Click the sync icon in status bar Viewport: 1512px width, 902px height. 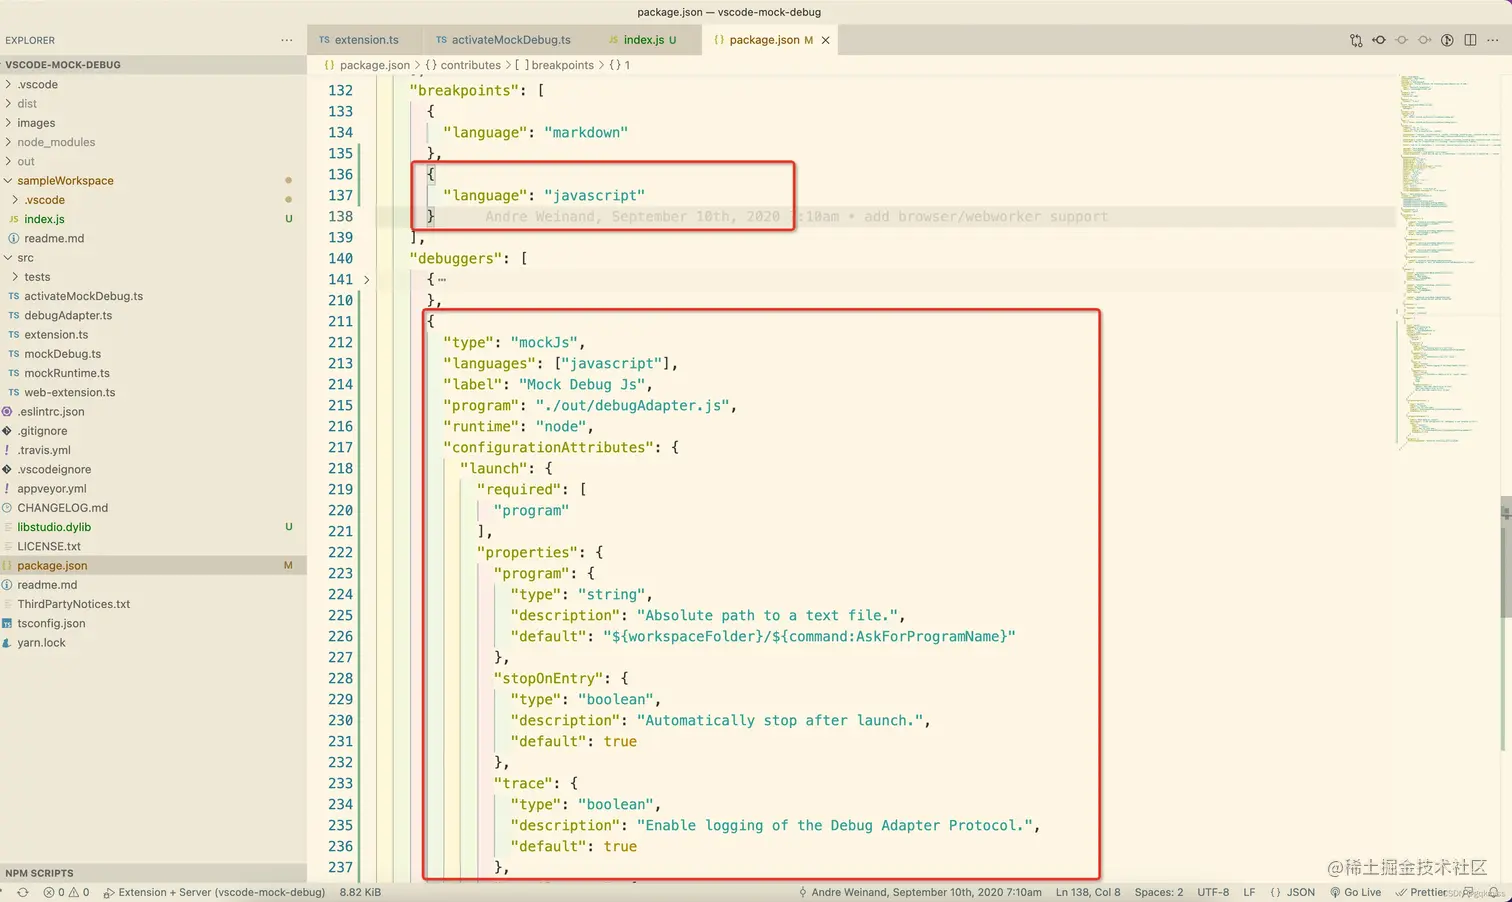click(x=22, y=892)
